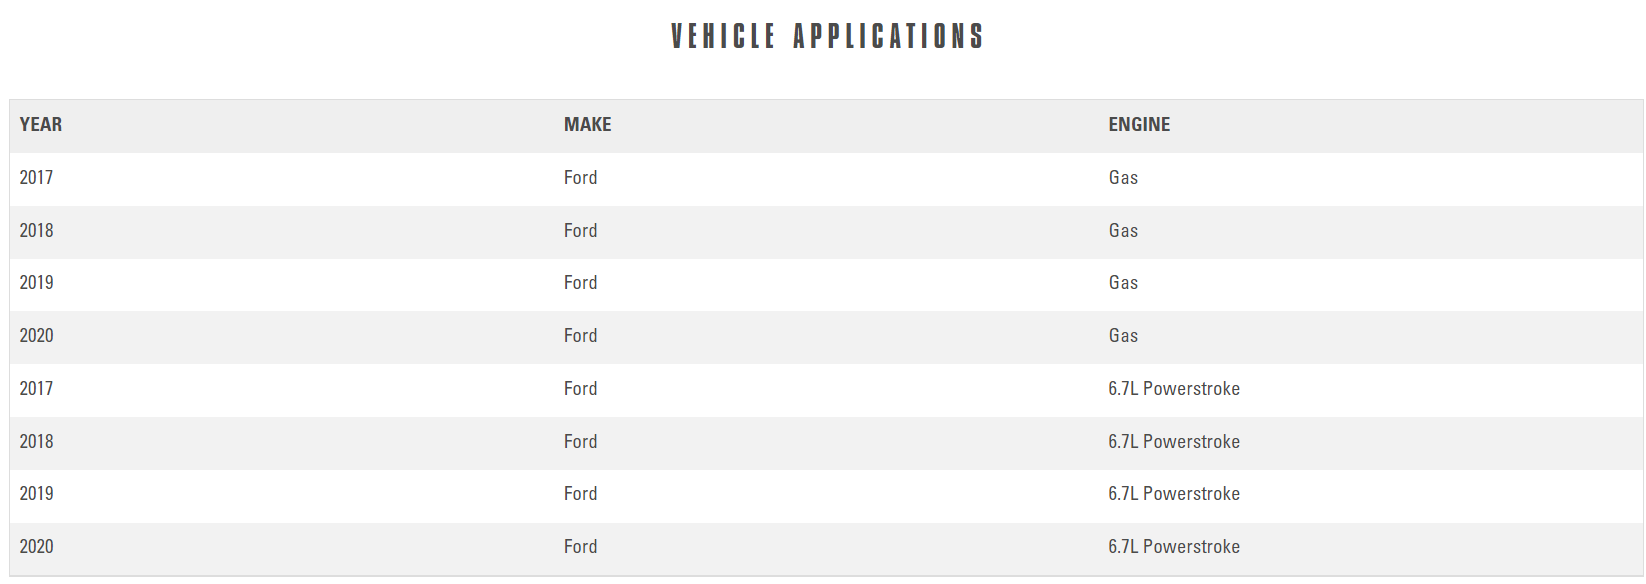Select Ford in the 2018 Gas row
The height and width of the screenshot is (584, 1646).
tap(580, 231)
